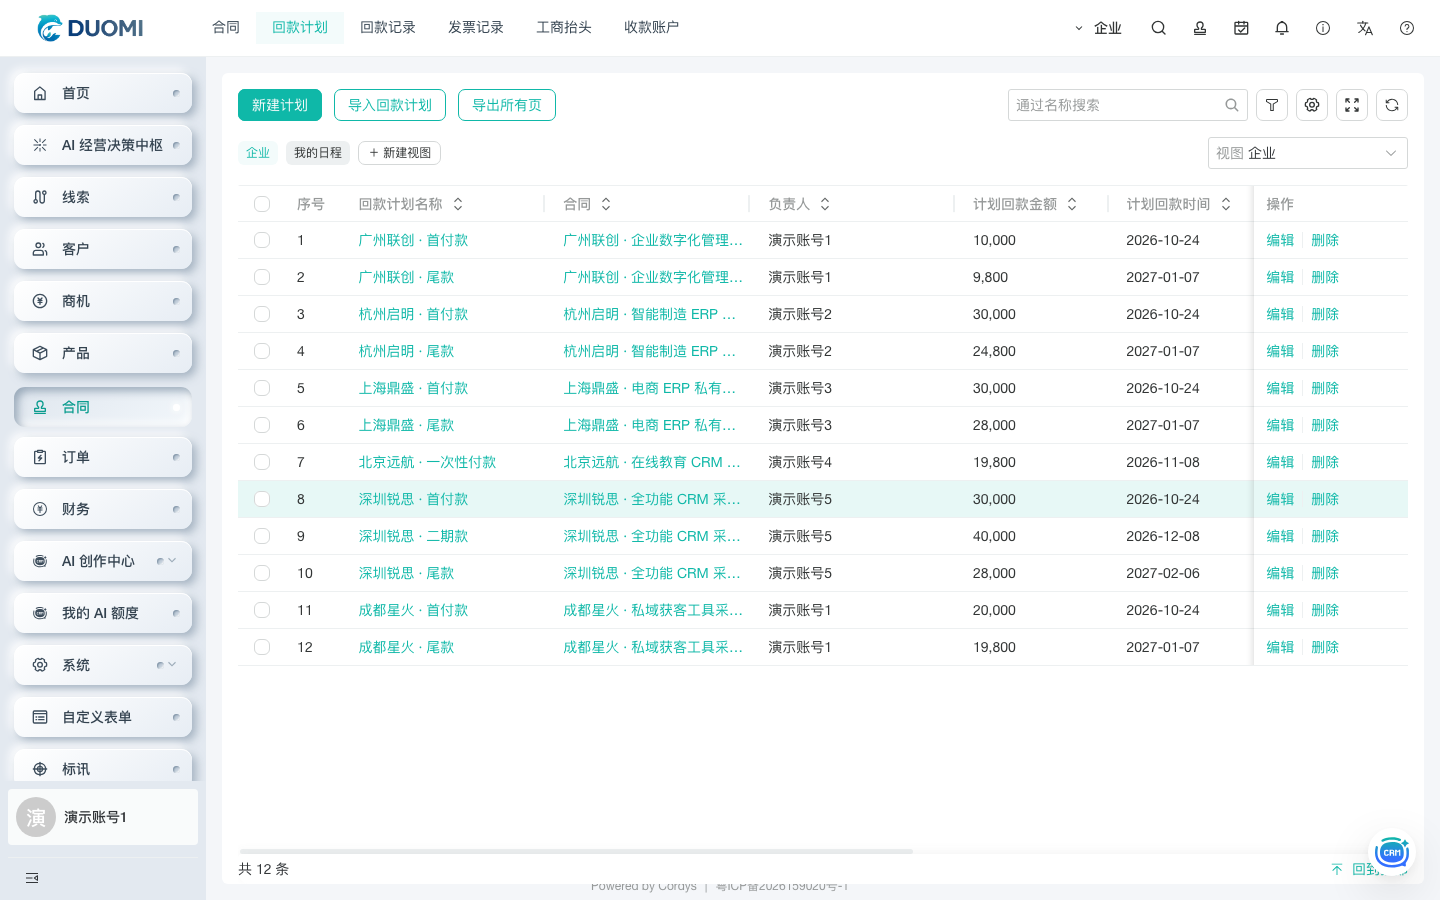Open 线索 in the sidebar
The image size is (1440, 900).
(x=103, y=197)
